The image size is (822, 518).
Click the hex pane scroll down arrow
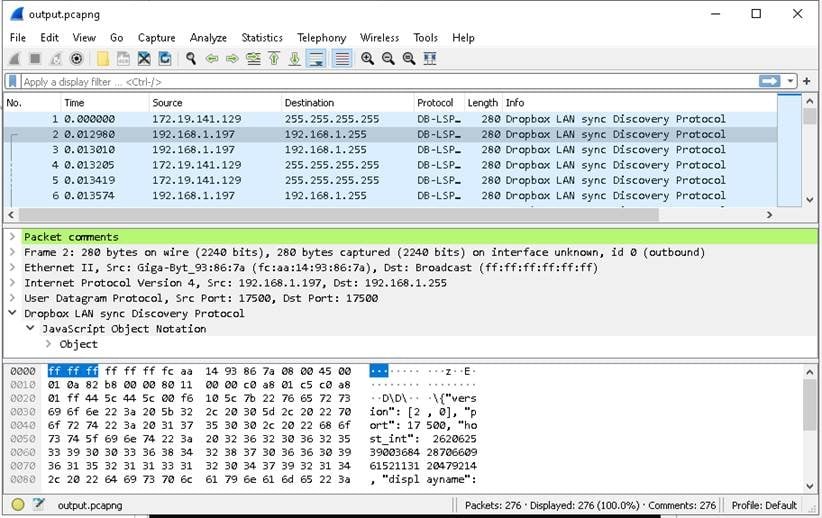point(809,486)
